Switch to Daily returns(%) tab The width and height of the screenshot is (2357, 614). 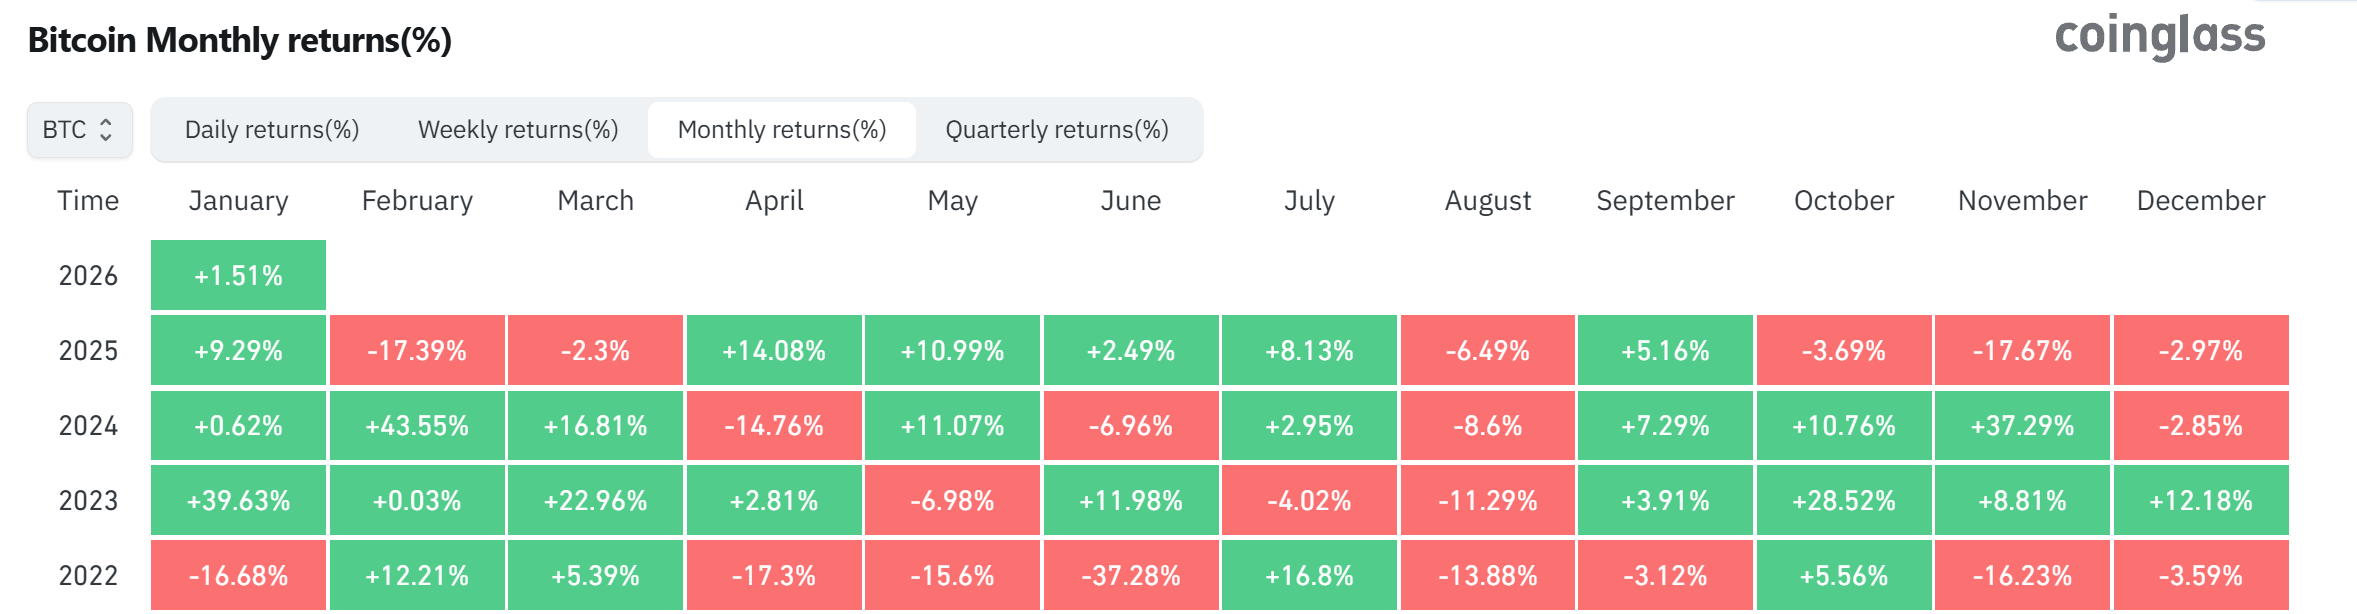[270, 129]
